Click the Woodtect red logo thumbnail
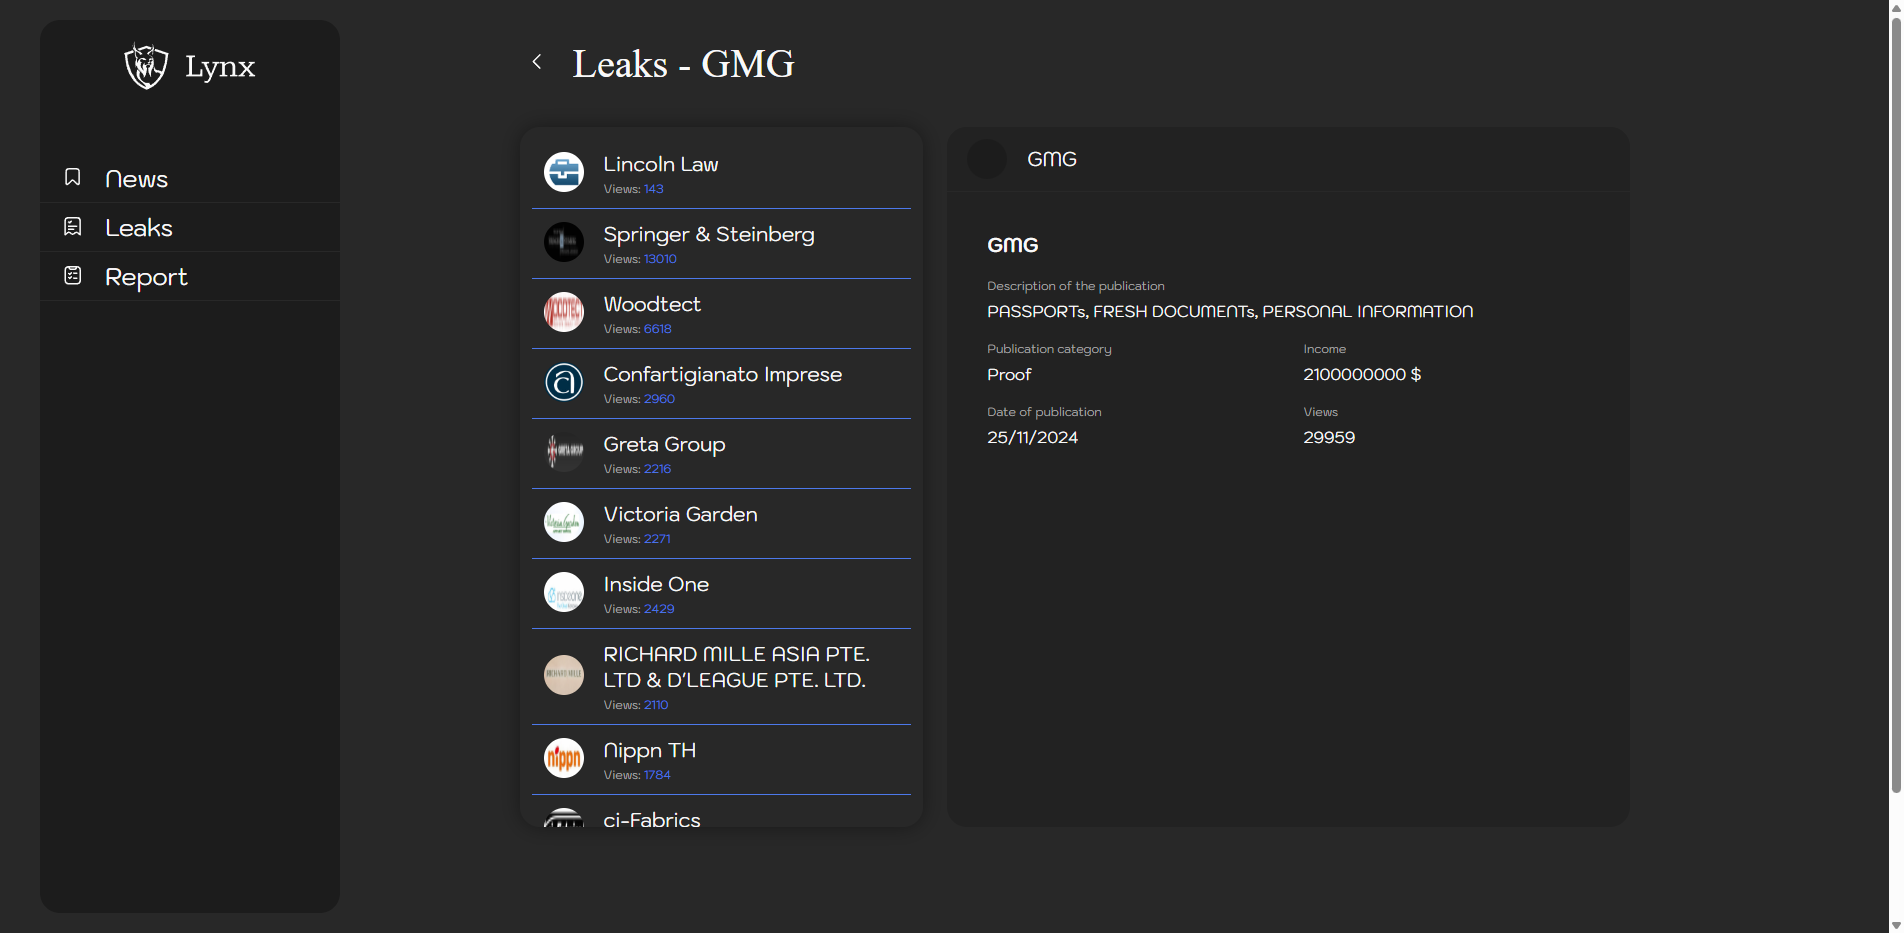This screenshot has width=1904, height=933. click(x=564, y=312)
